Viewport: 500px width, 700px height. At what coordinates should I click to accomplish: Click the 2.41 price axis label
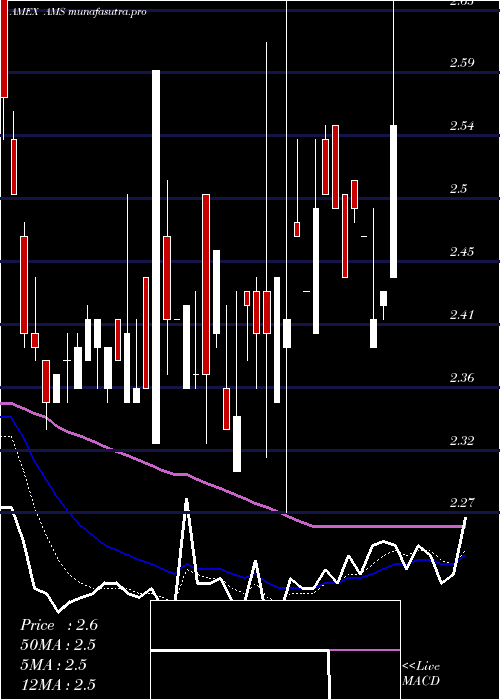point(462,315)
